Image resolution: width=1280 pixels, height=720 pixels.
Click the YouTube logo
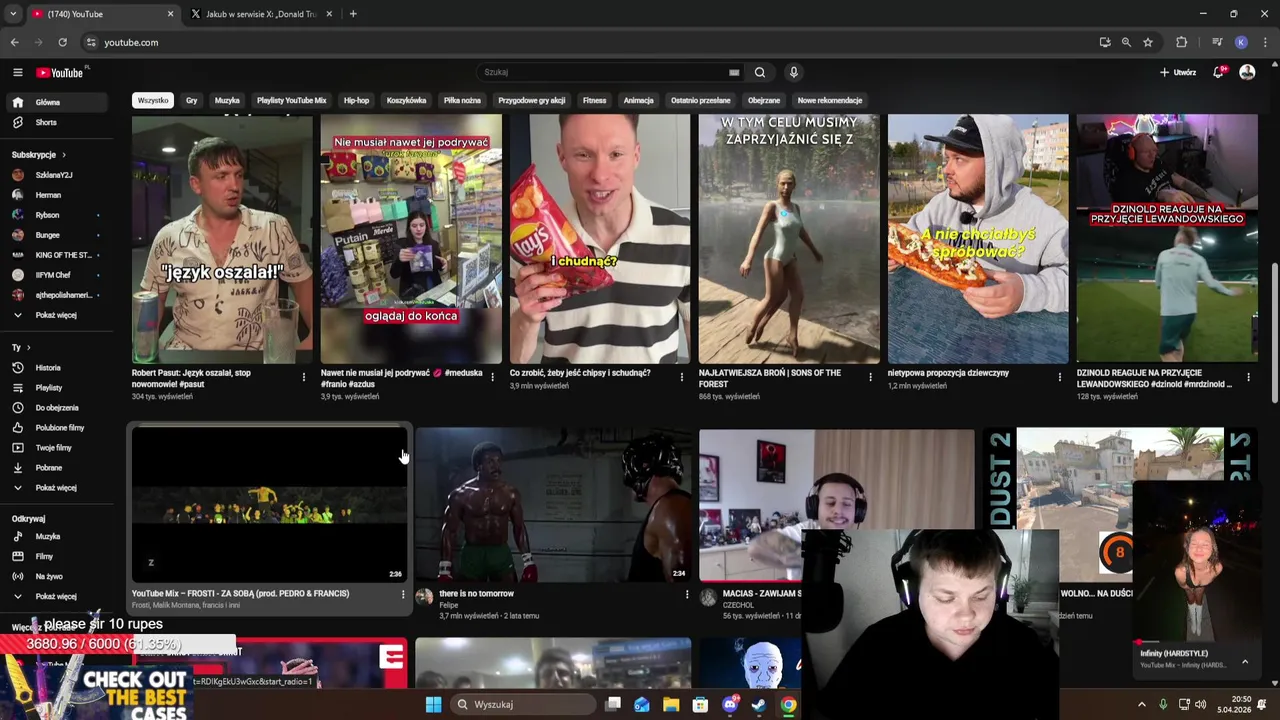[x=60, y=72]
